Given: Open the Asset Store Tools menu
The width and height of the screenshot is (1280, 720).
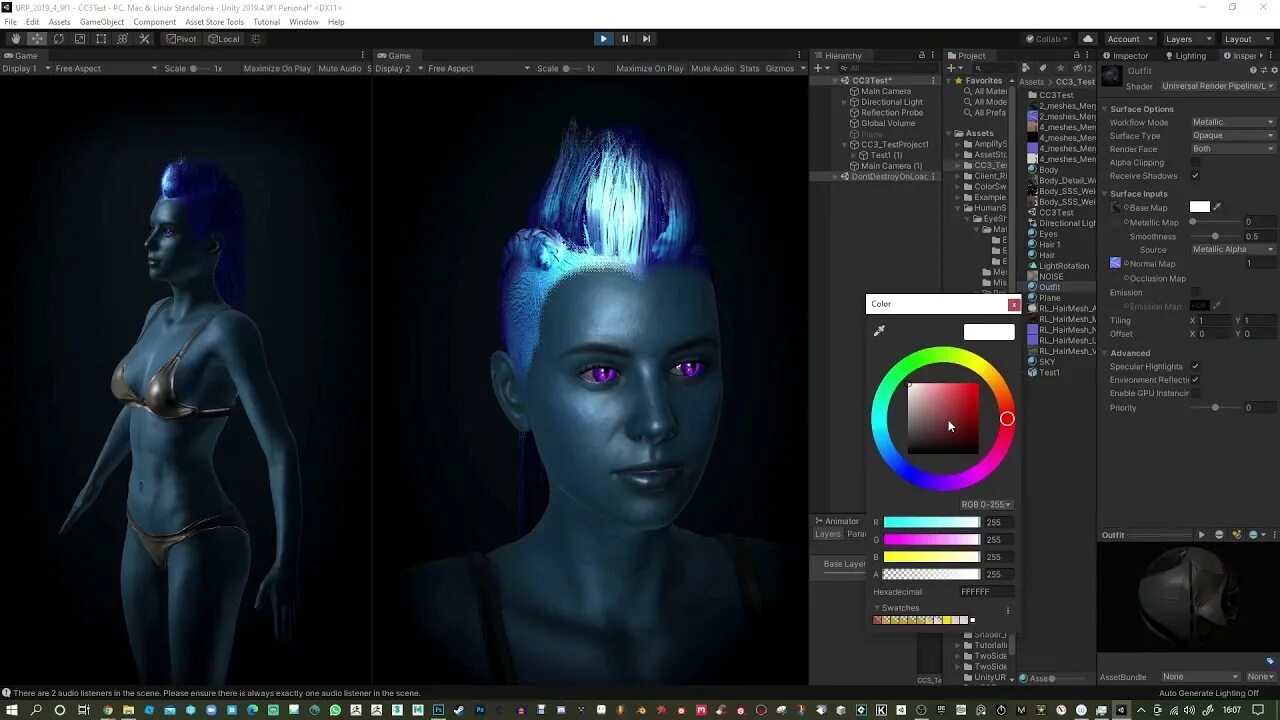Looking at the screenshot, I should click(x=214, y=22).
